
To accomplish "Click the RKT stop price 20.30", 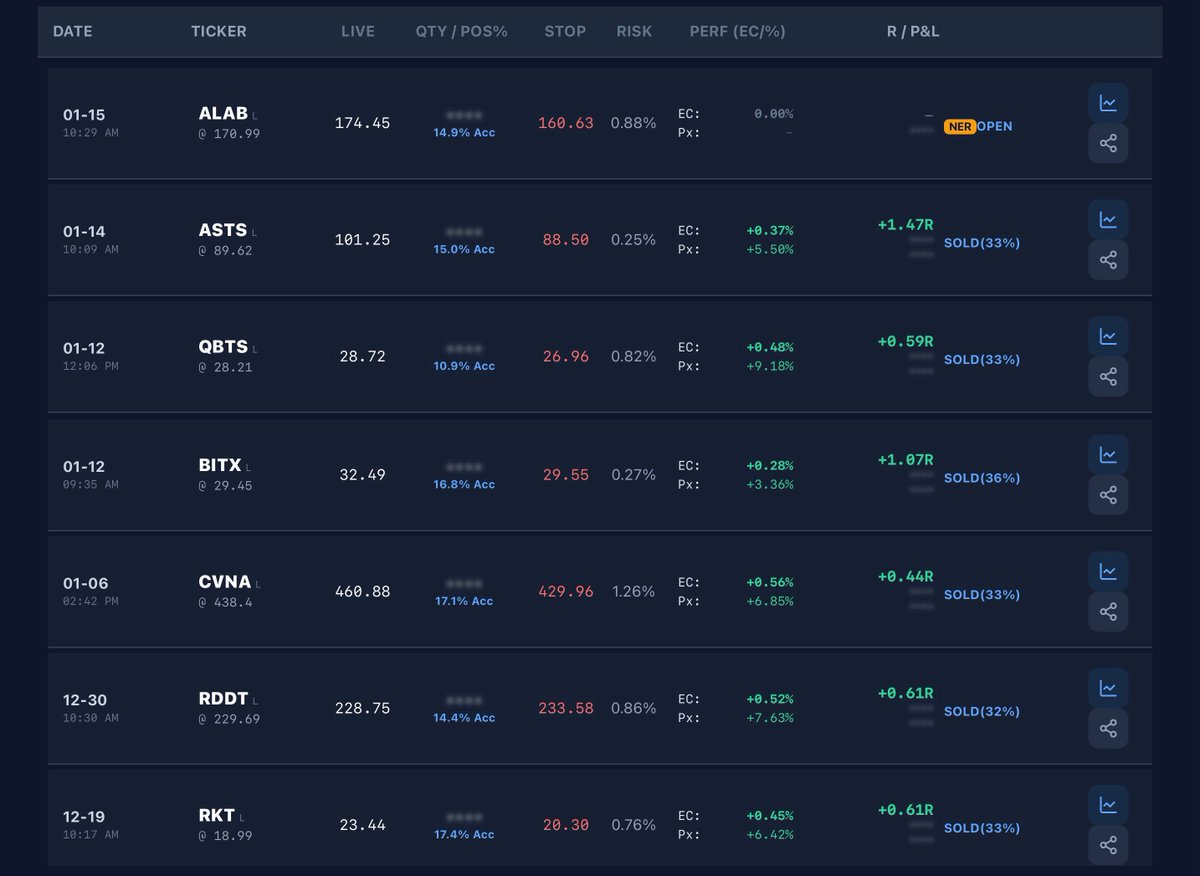I will tap(566, 825).
